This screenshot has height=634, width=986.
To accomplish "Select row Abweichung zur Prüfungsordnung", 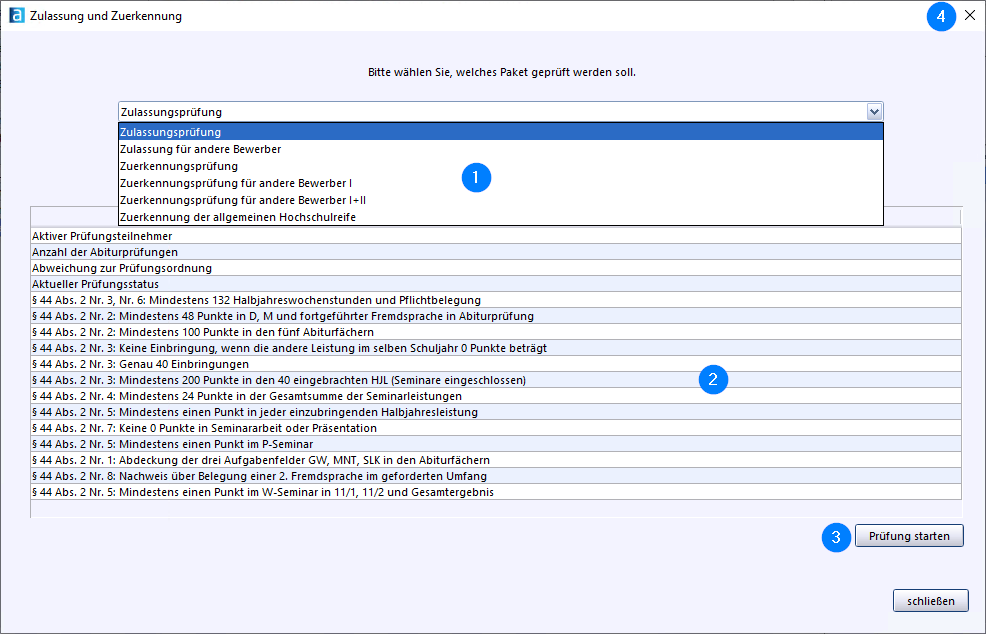I will [x=496, y=268].
